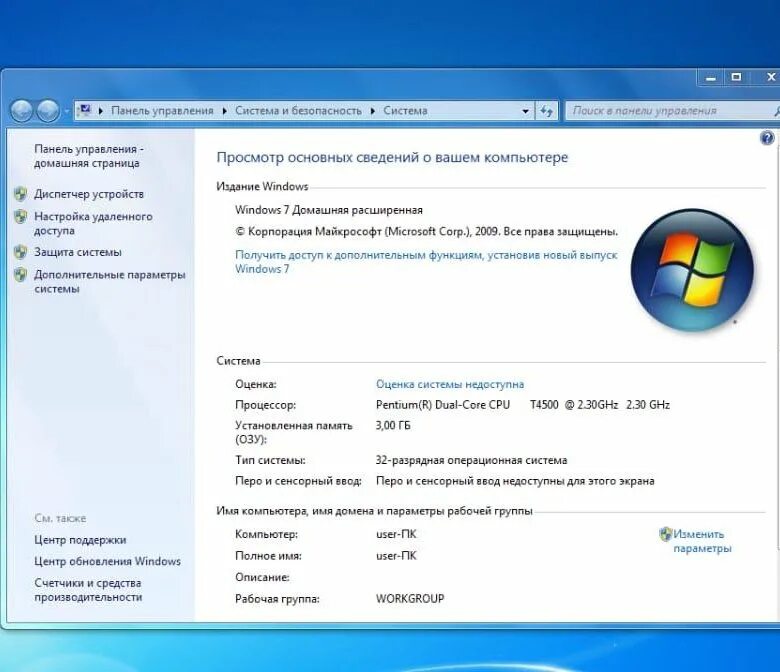Image resolution: width=780 pixels, height=672 pixels.
Task: Close the System window
Action: pyautogui.click(x=769, y=77)
